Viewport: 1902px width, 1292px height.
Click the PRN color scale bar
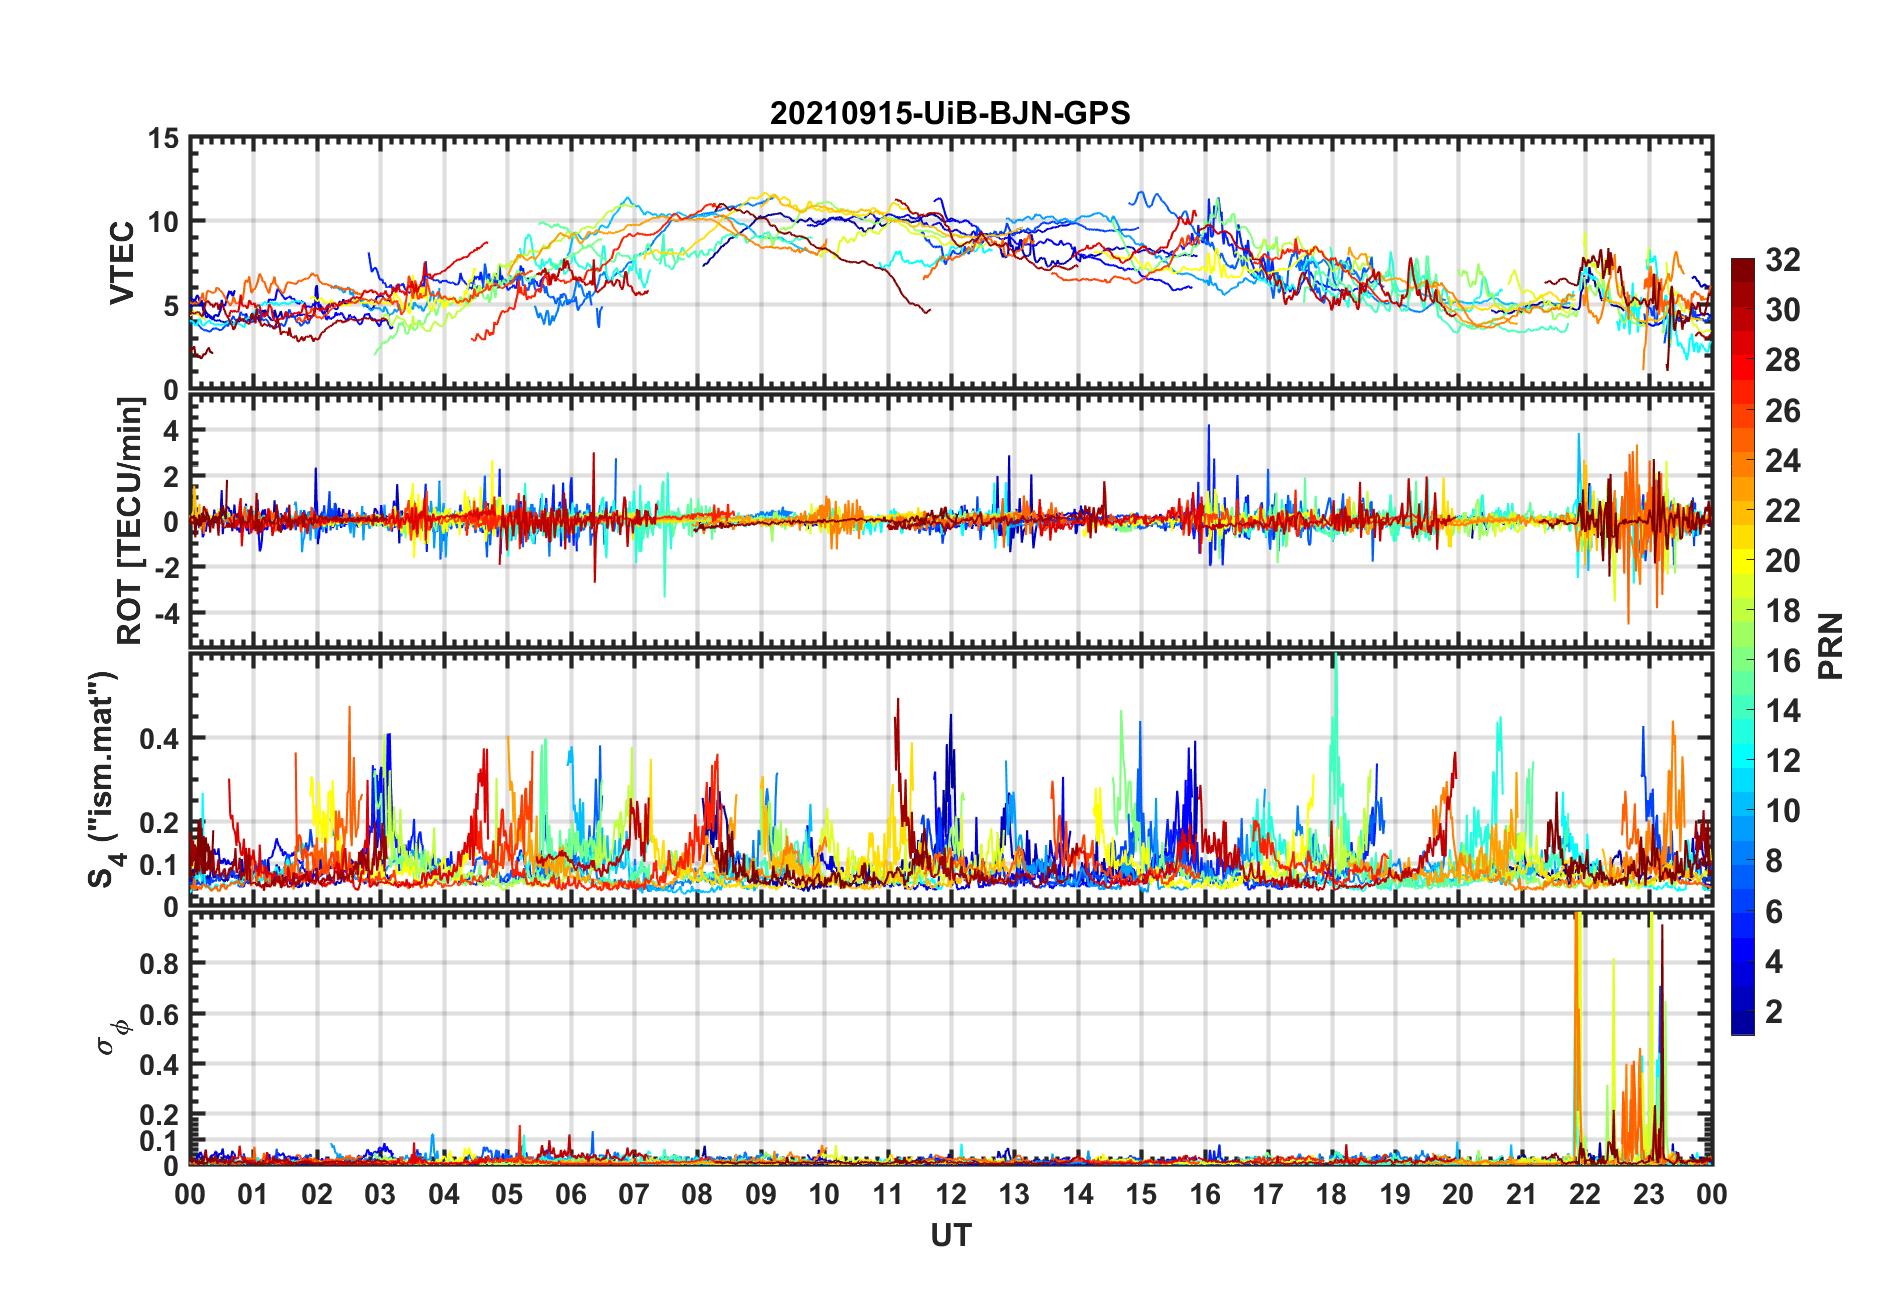tap(1743, 646)
